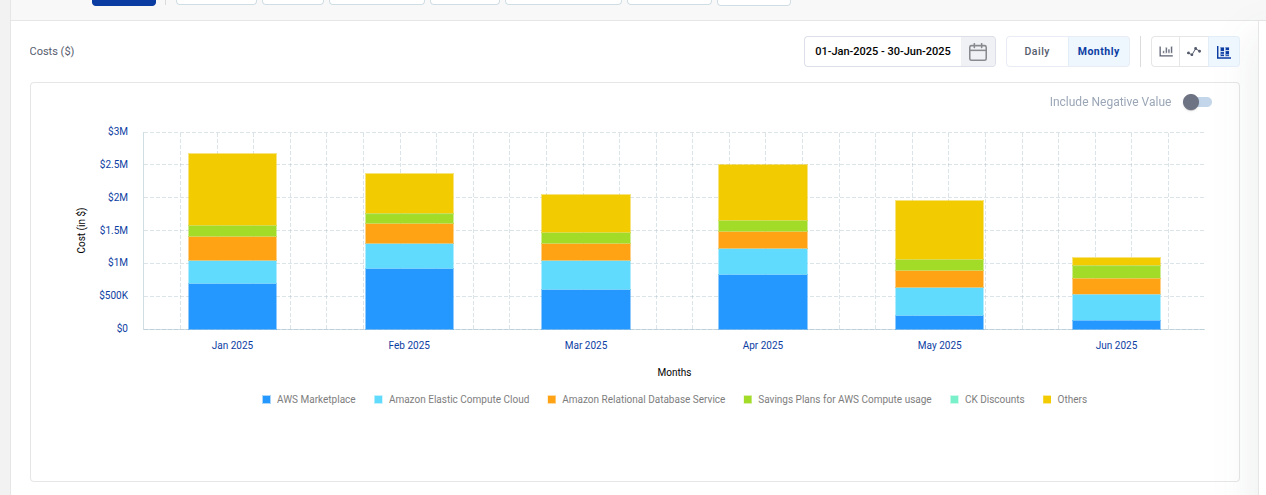Click the Jan 2025 Others bar segment
The image size is (1266, 495).
click(x=232, y=189)
